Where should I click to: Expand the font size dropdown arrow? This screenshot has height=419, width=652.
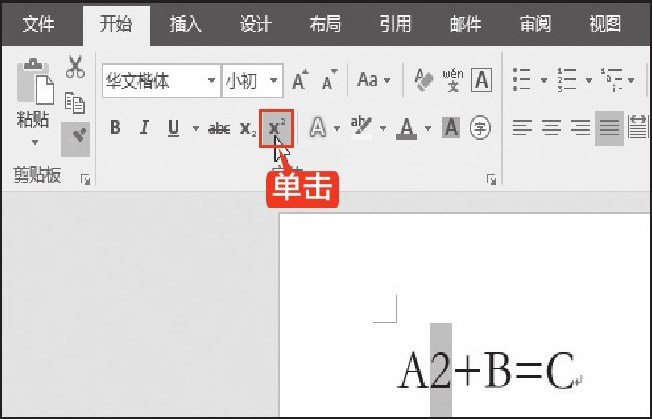(274, 81)
